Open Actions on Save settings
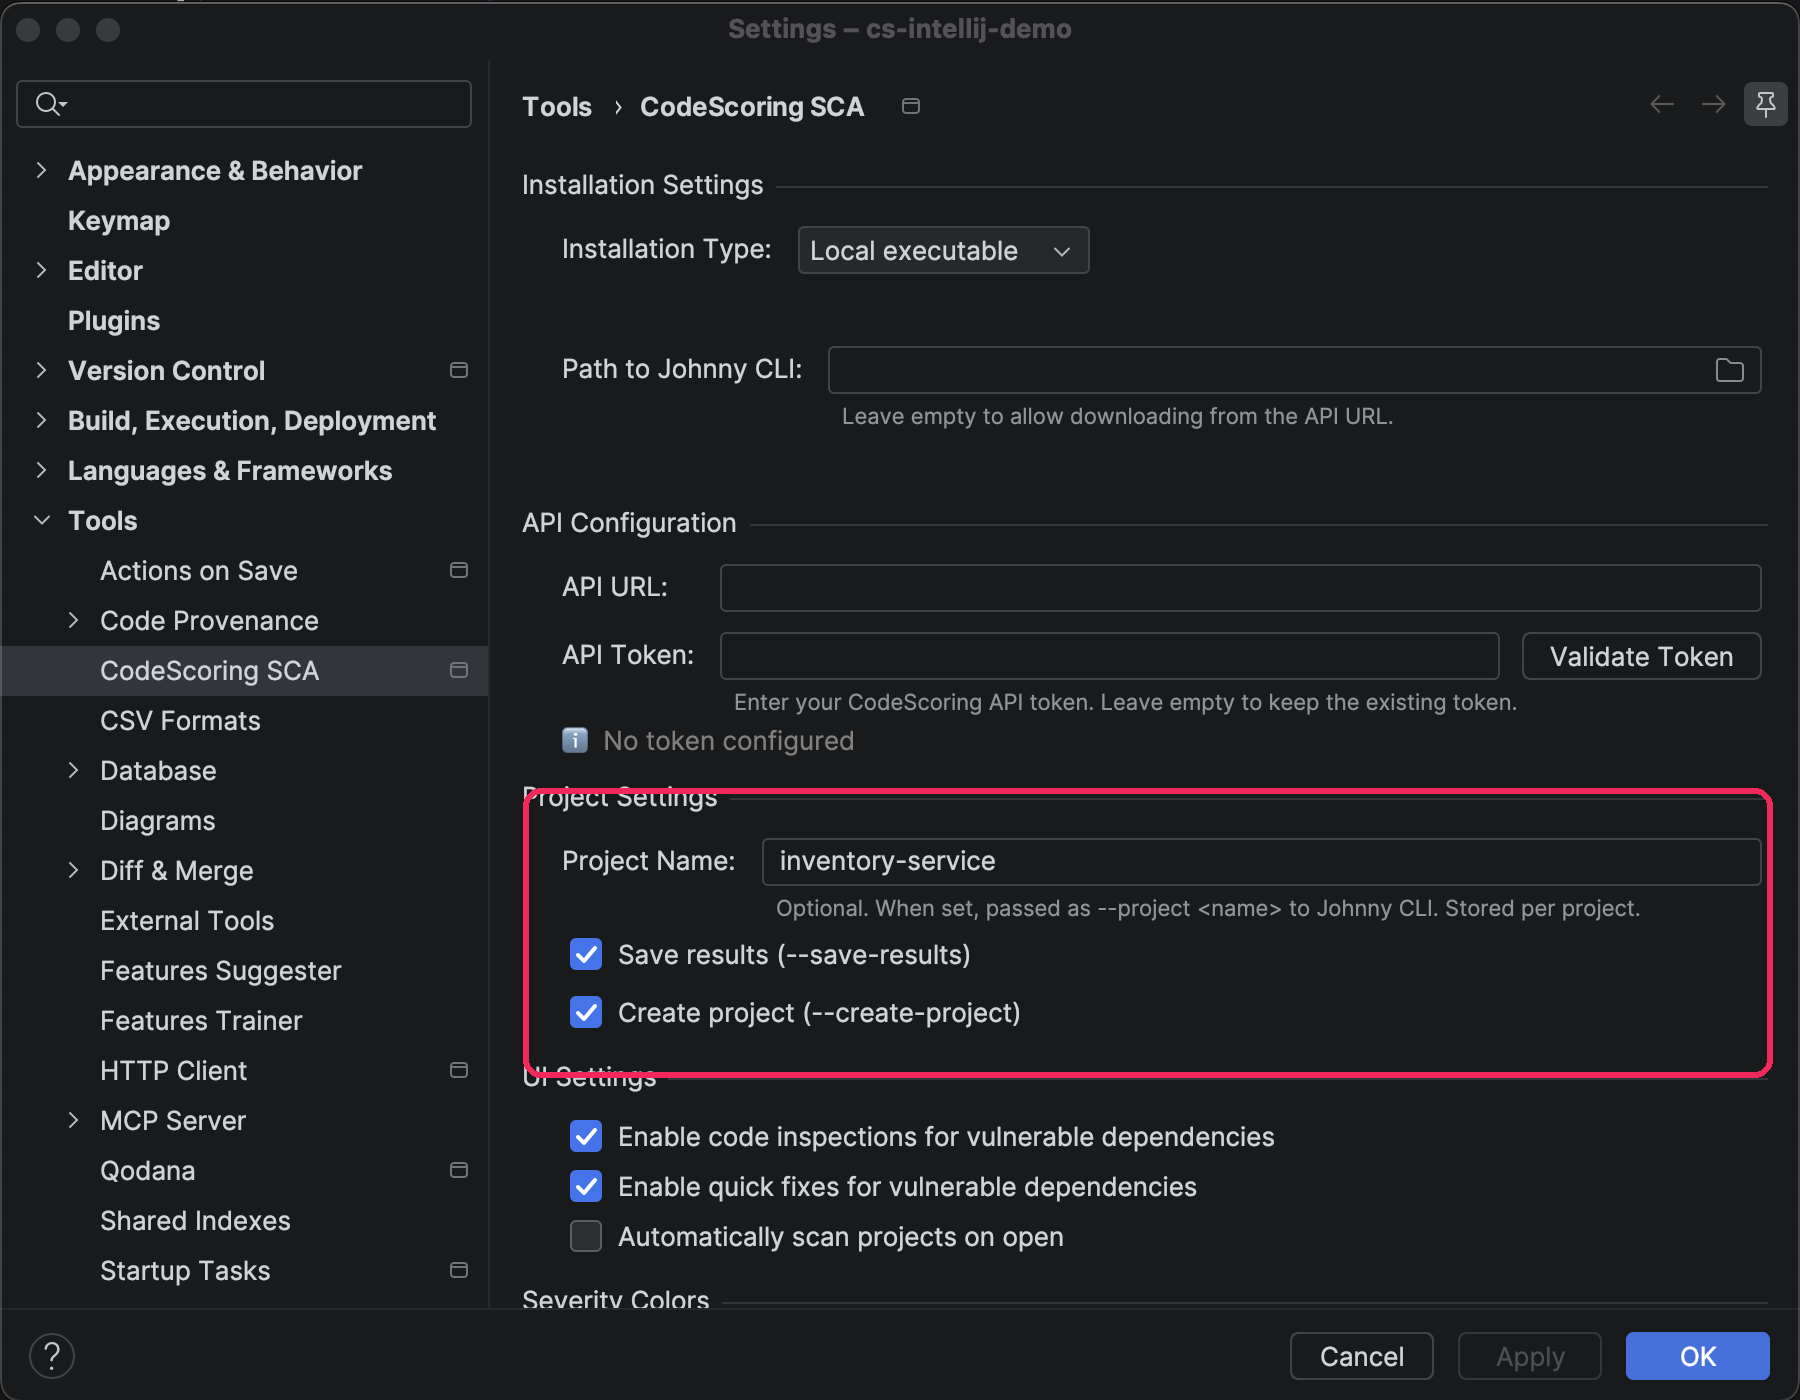 (199, 570)
